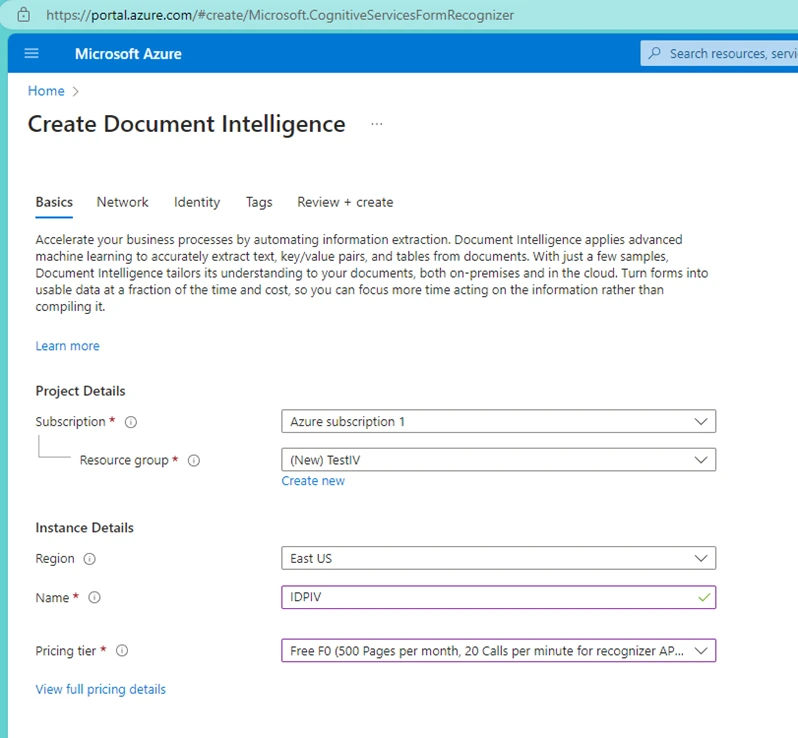
Task: Click the Subscription info icon
Action: pyautogui.click(x=131, y=422)
